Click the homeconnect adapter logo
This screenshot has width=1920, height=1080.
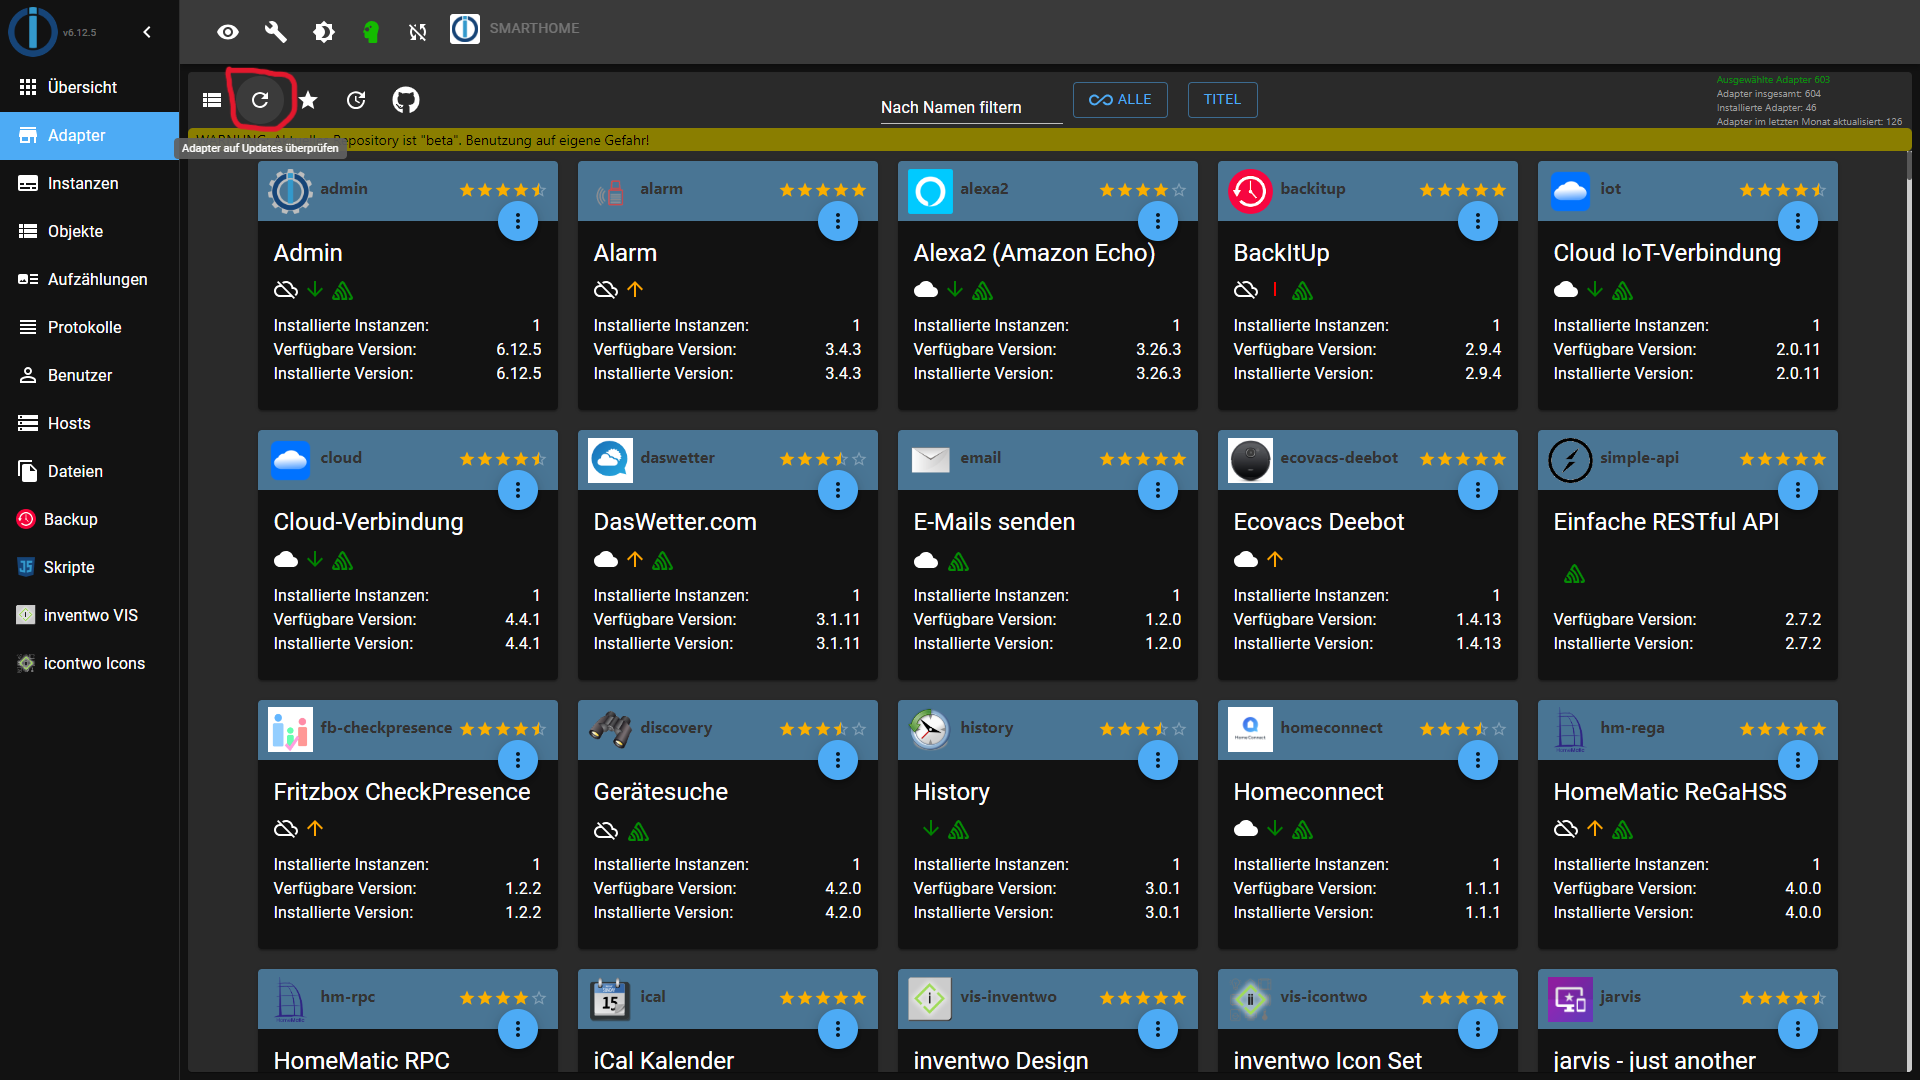pos(1250,730)
